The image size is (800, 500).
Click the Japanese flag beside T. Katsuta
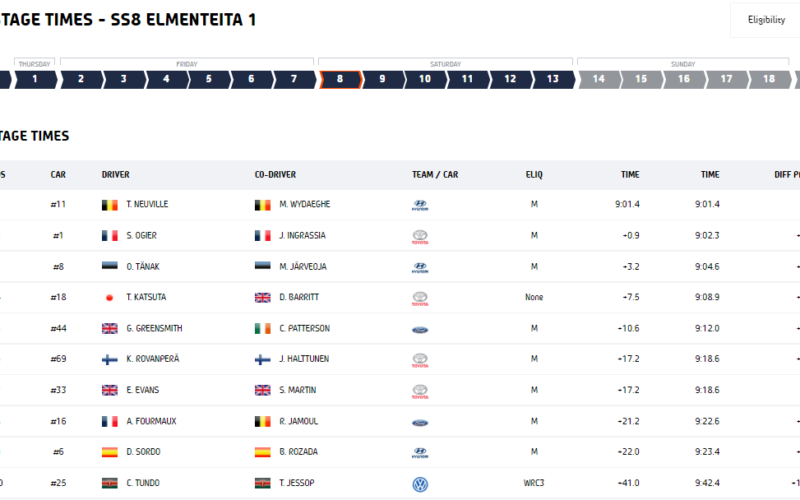click(109, 297)
